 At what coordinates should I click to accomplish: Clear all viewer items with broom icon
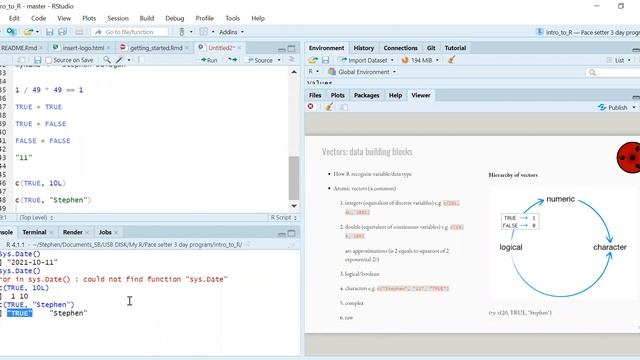[x=329, y=107]
